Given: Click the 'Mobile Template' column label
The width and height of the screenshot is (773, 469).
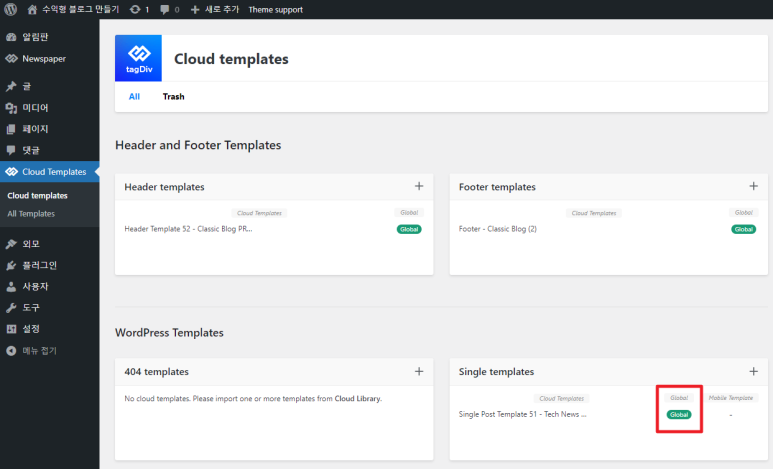Looking at the screenshot, I should (731, 398).
